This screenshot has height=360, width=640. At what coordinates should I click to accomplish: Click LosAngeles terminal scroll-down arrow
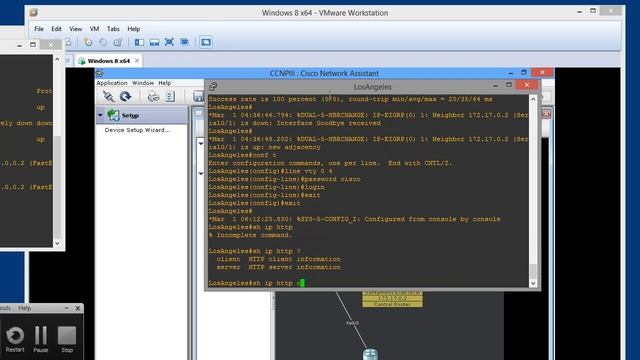[533, 283]
